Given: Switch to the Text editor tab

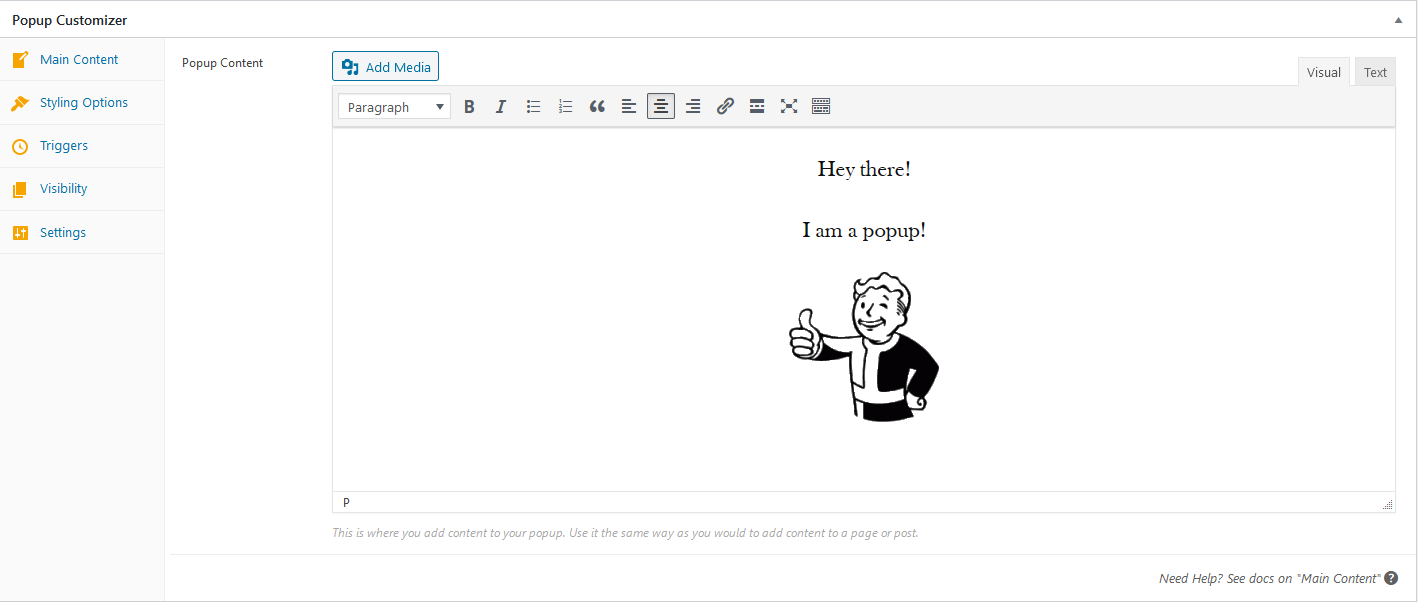Looking at the screenshot, I should (1375, 72).
